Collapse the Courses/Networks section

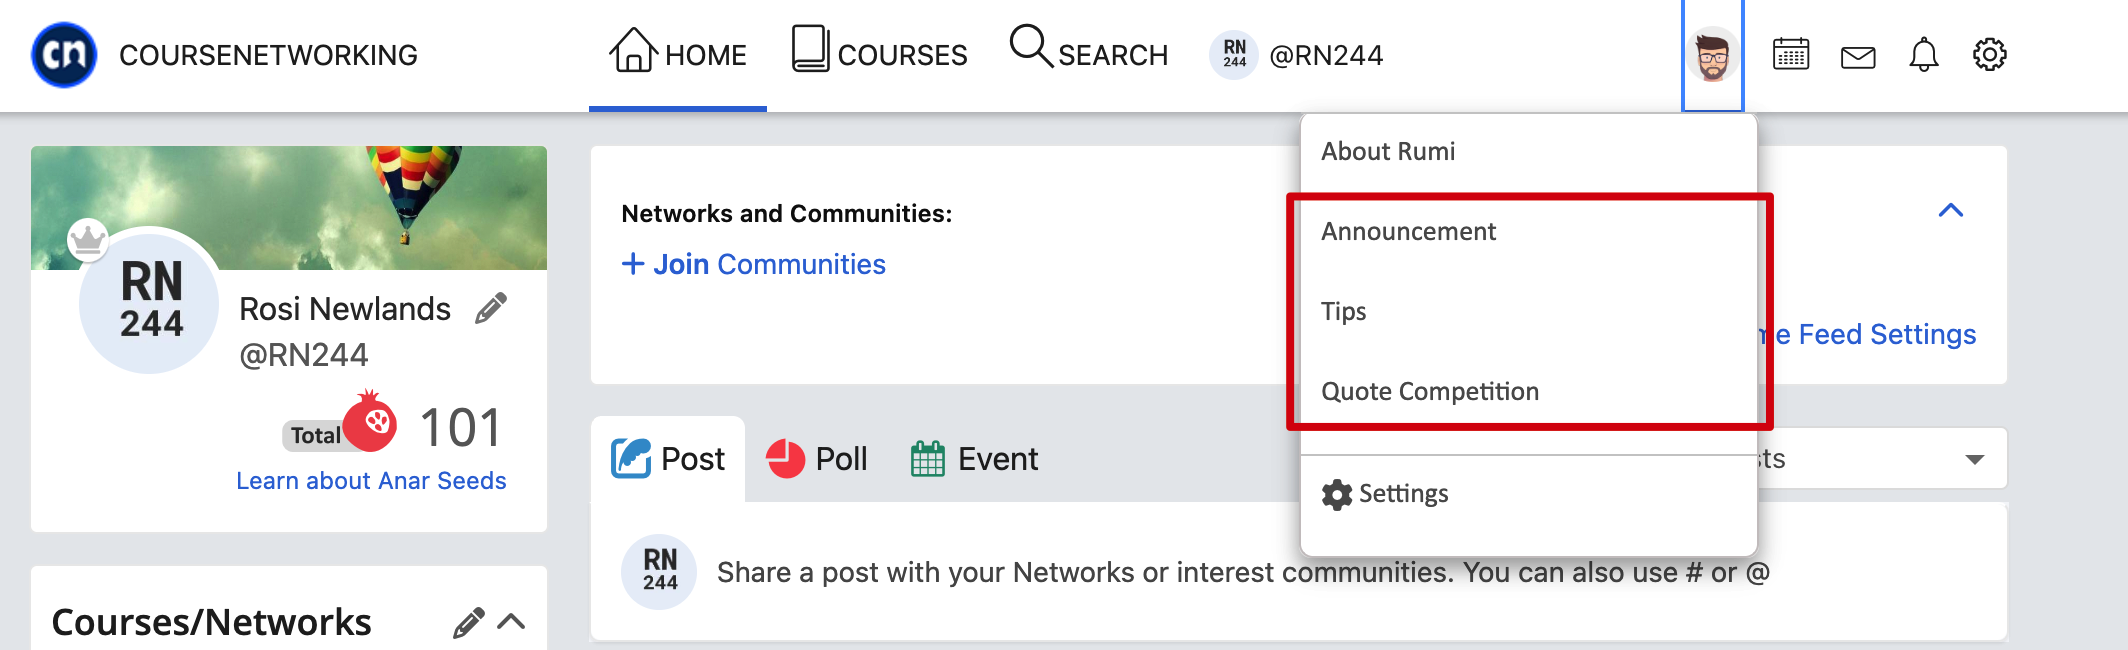(512, 622)
